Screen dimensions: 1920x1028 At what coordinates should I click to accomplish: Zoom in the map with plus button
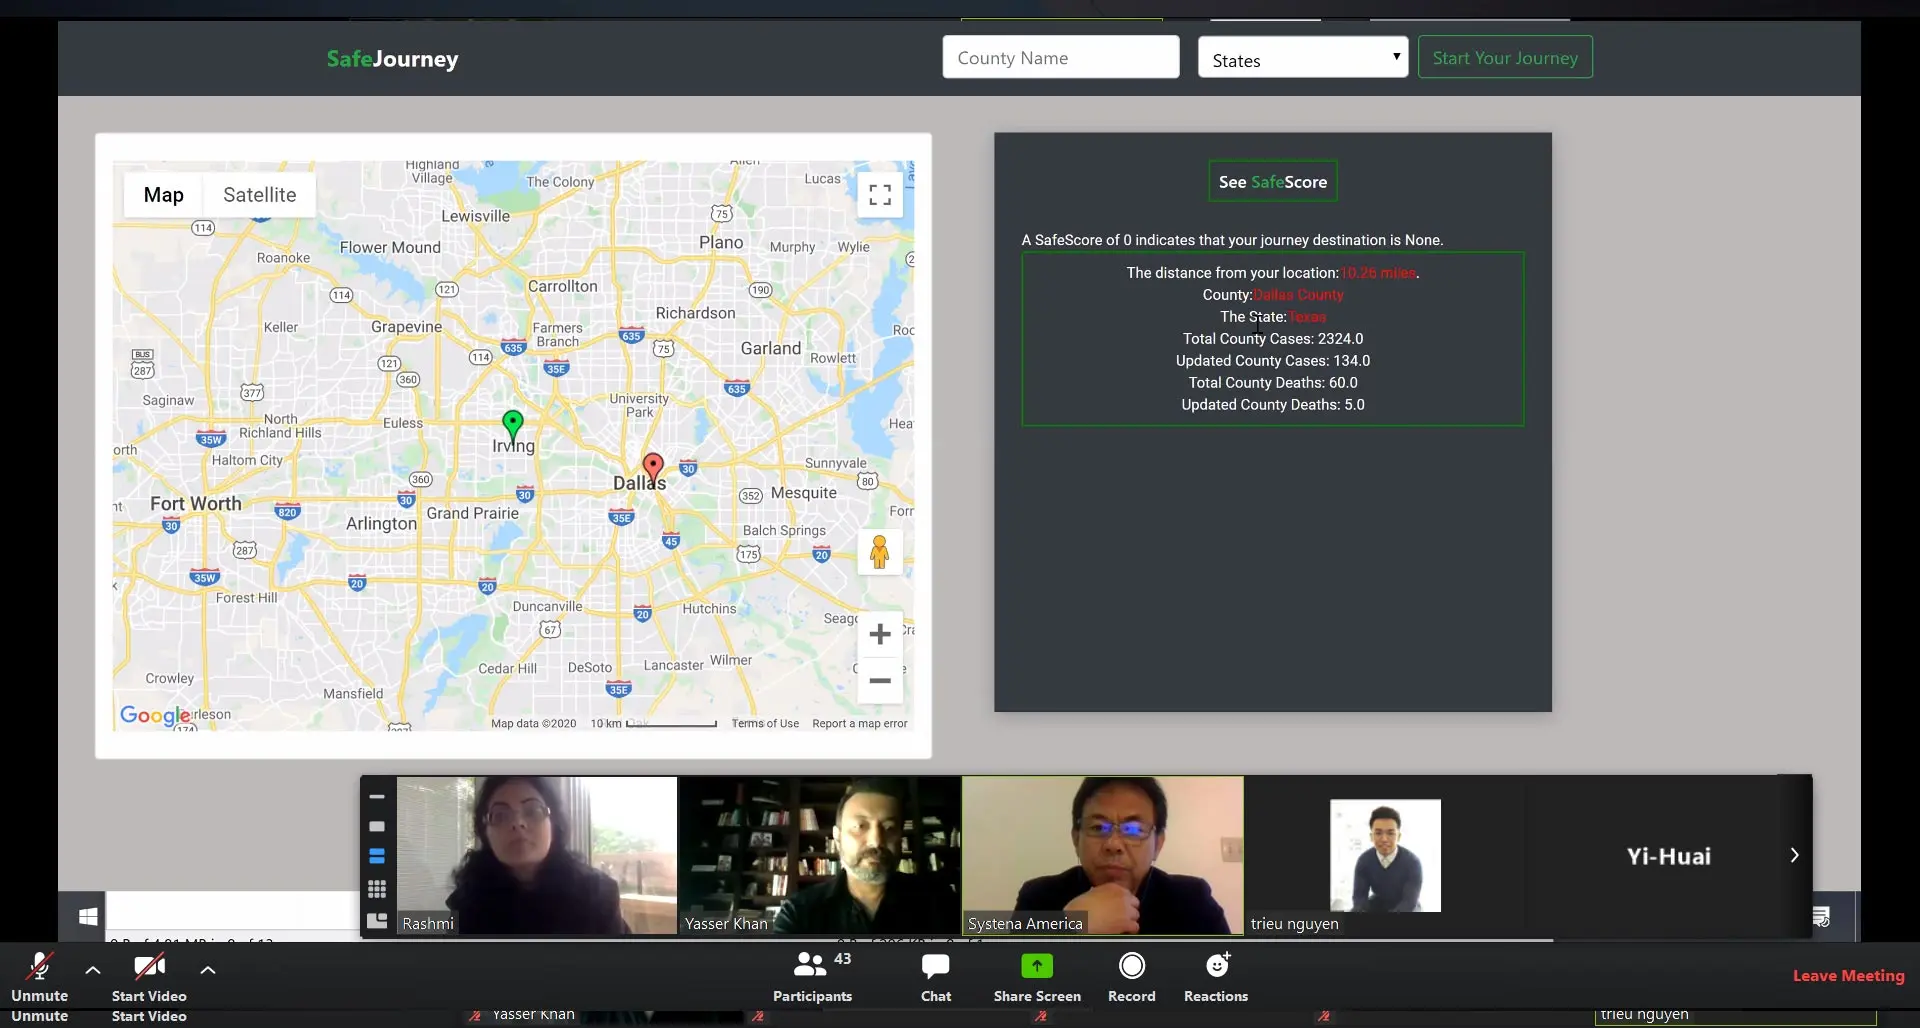click(x=880, y=635)
